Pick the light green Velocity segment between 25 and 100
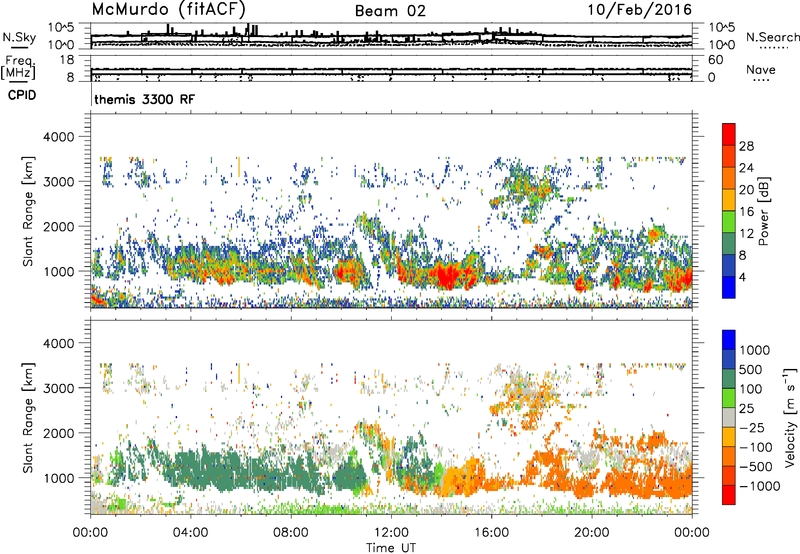This screenshot has width=800, height=554. pyautogui.click(x=729, y=398)
